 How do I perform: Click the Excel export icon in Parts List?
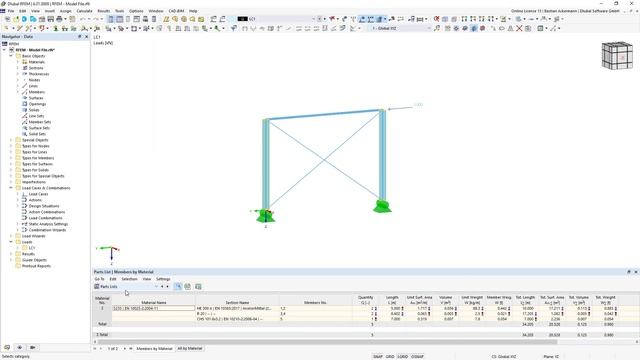[x=198, y=287]
